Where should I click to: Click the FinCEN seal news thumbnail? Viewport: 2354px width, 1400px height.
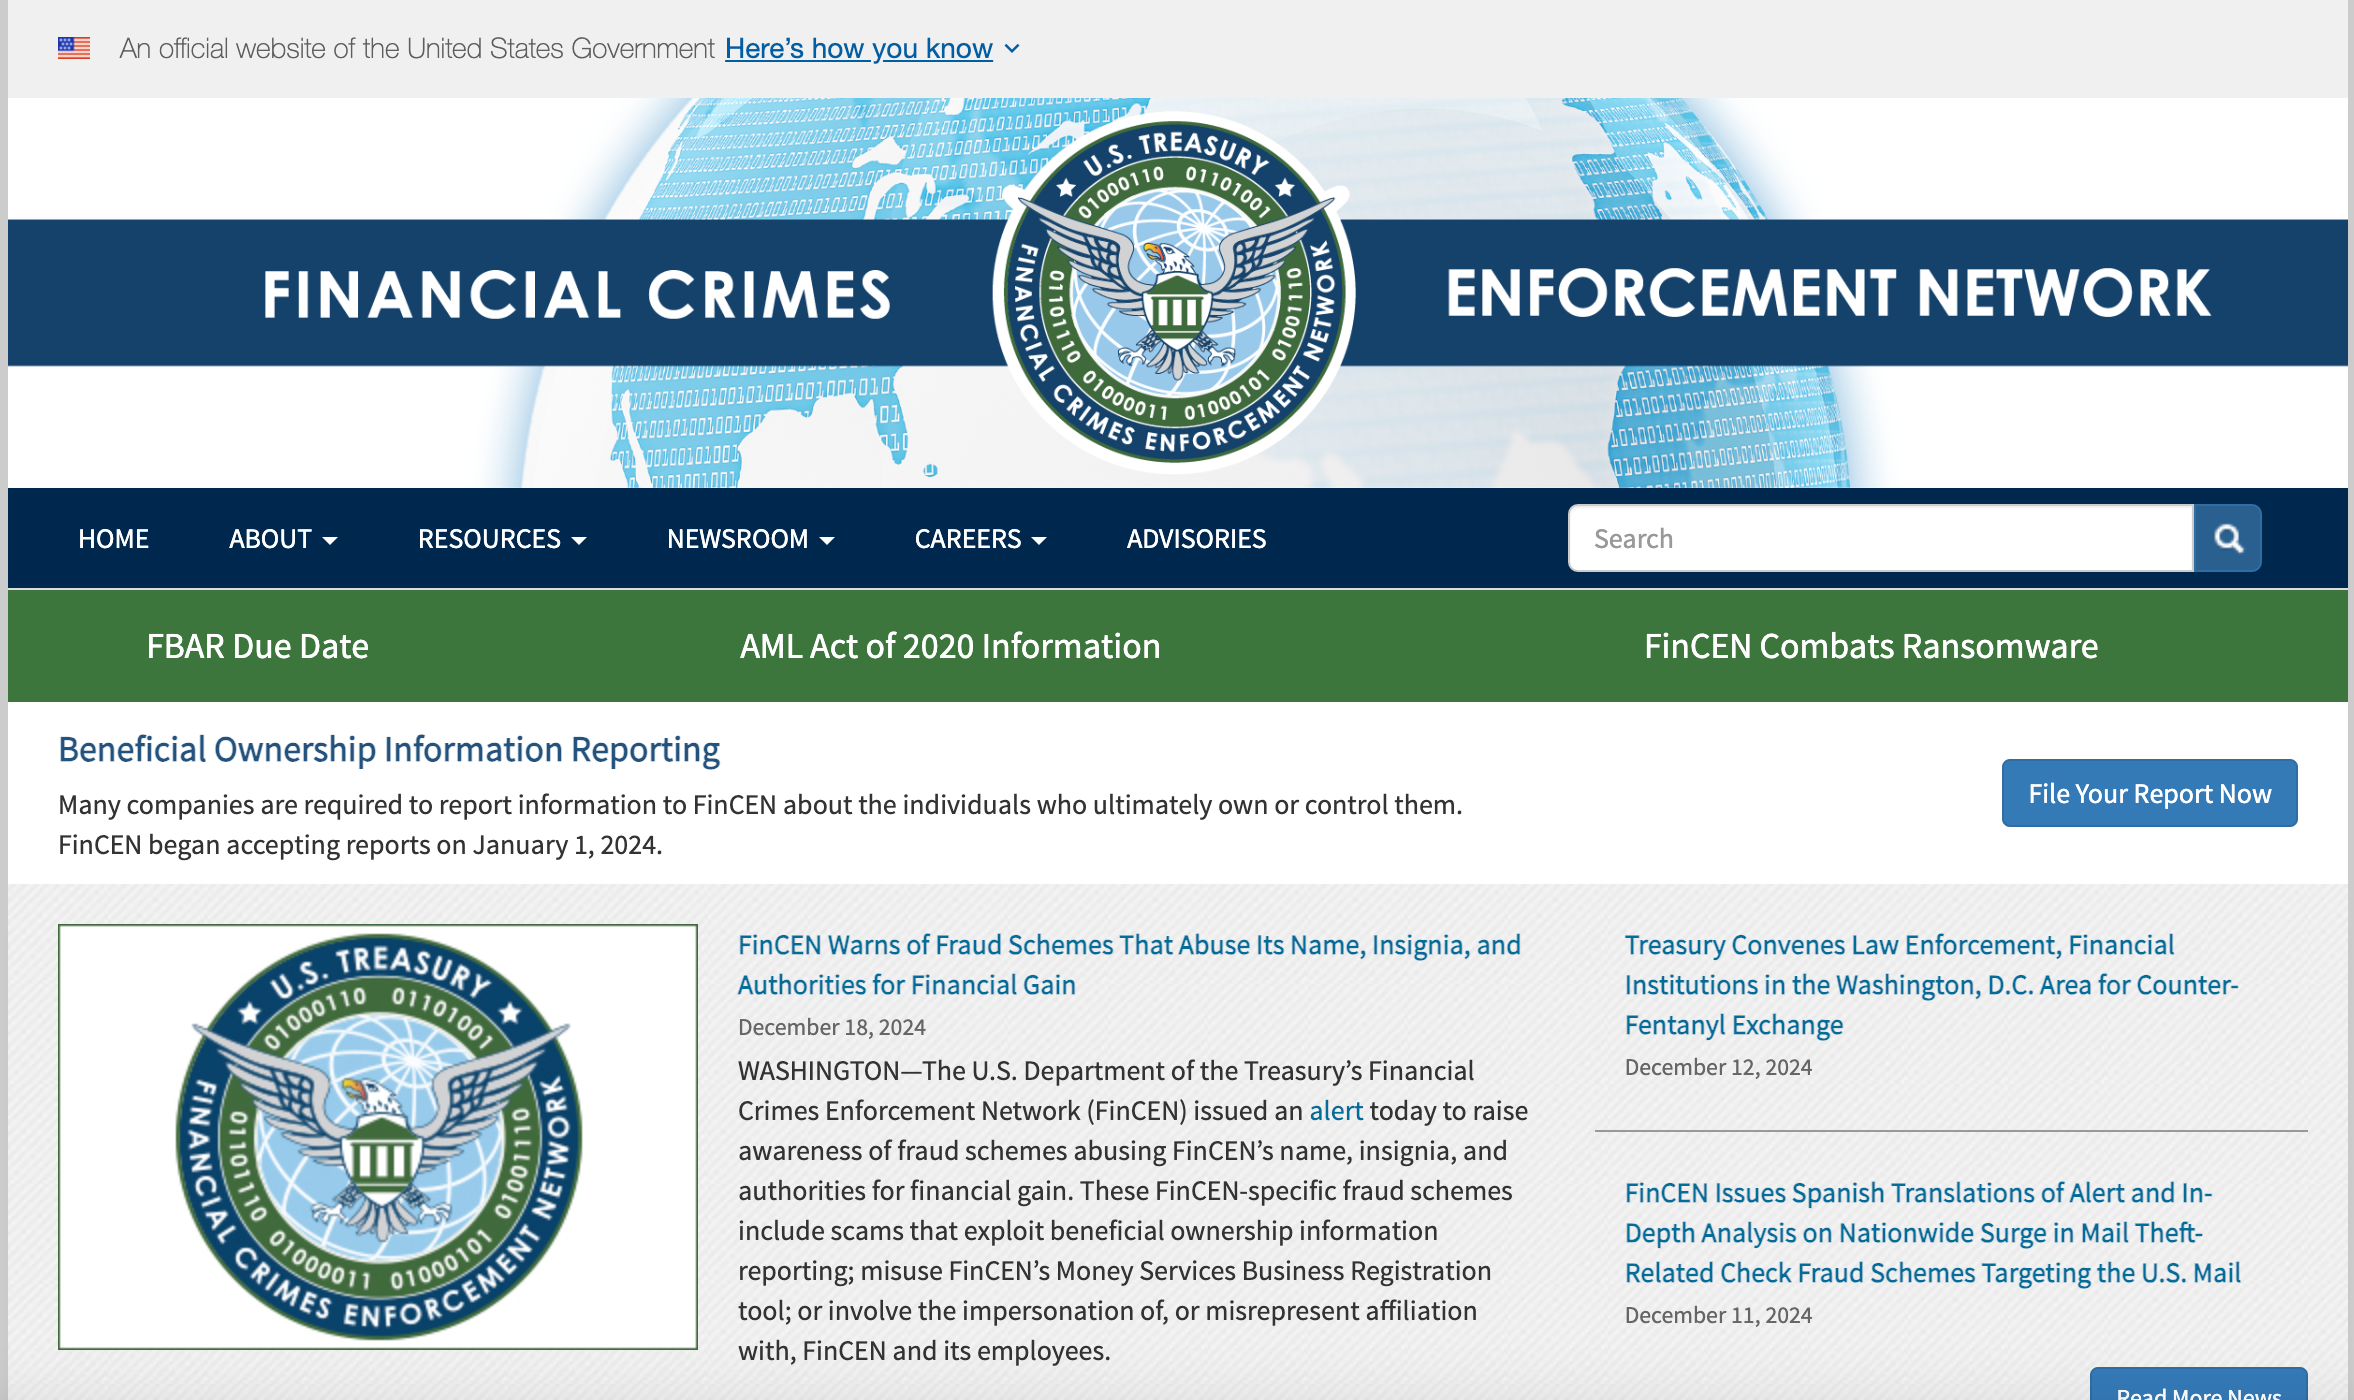click(378, 1136)
